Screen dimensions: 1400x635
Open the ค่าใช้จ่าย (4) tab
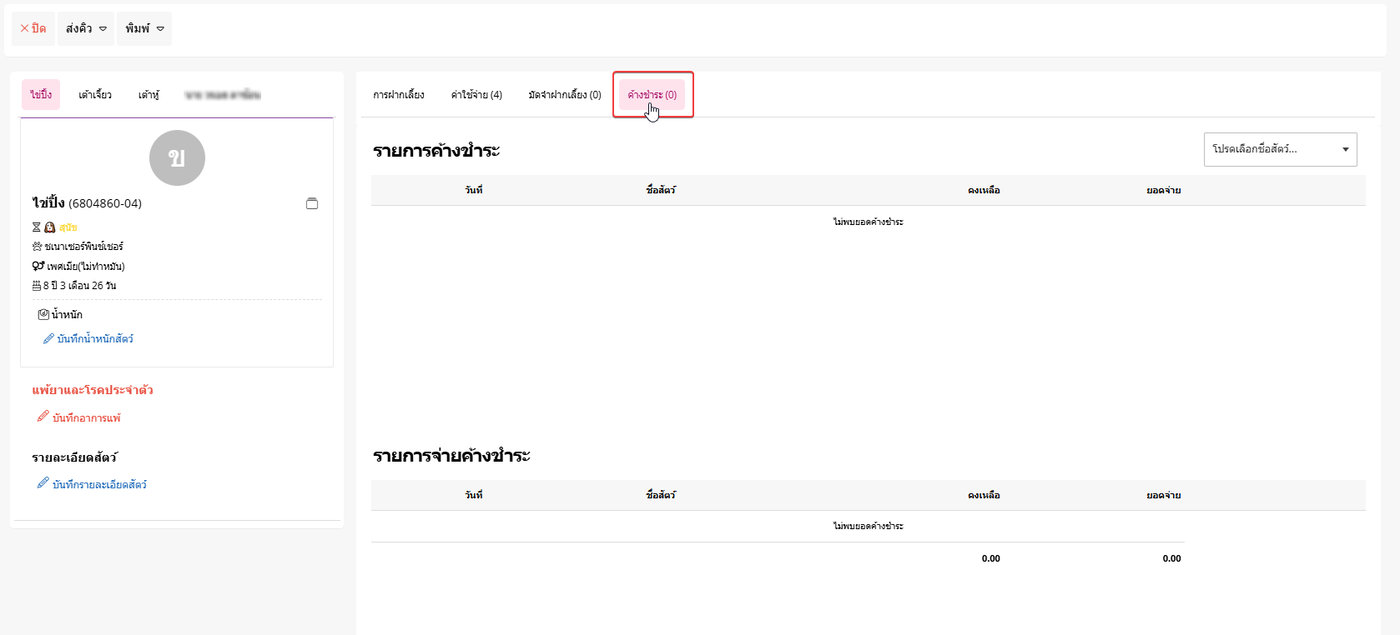[x=476, y=95]
